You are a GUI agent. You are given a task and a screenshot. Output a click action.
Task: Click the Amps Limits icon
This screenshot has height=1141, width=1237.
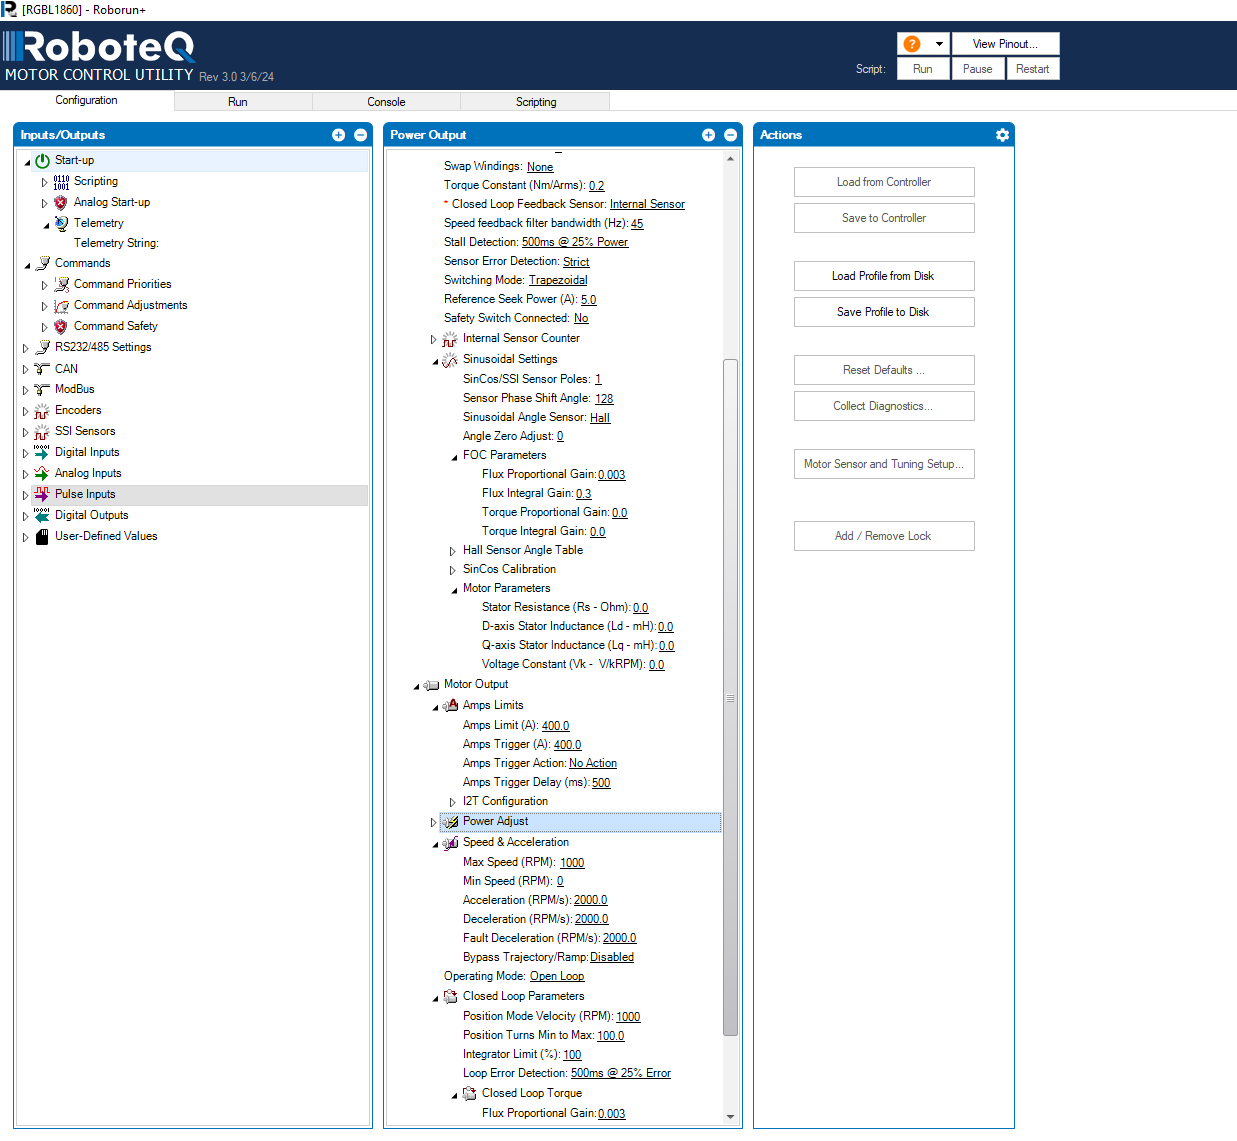click(x=450, y=706)
